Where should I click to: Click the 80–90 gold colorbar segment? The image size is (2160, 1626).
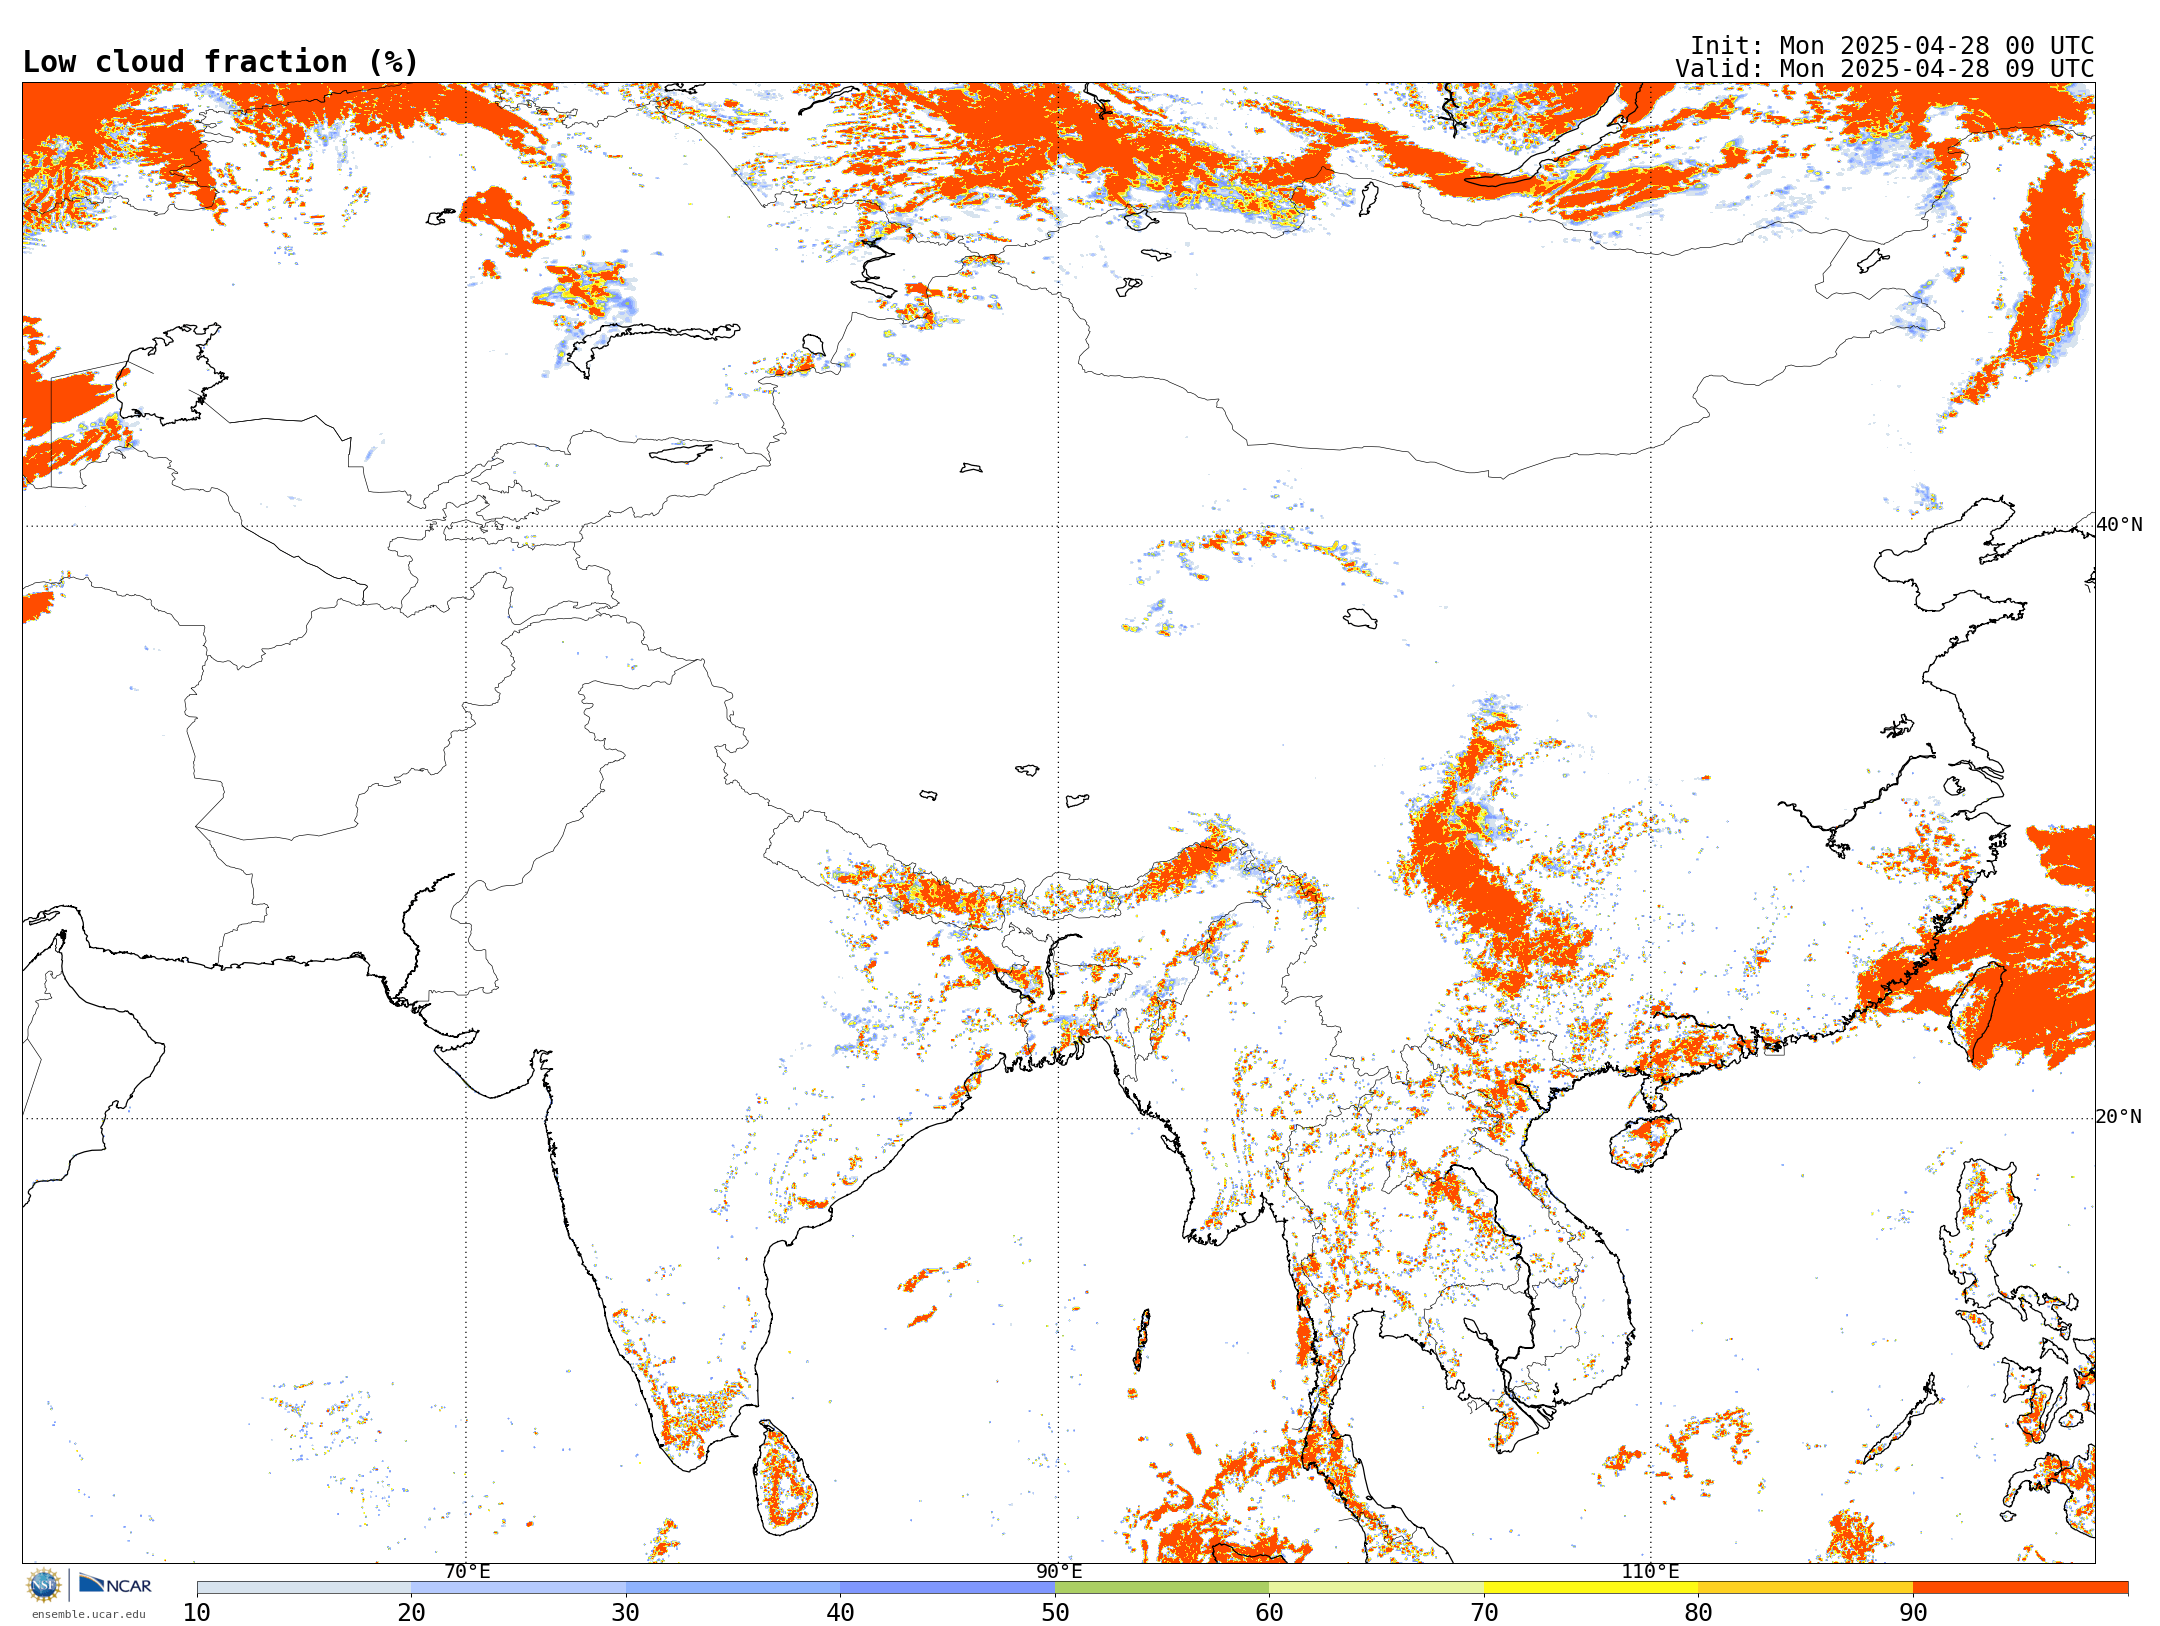pyautogui.click(x=1805, y=1588)
